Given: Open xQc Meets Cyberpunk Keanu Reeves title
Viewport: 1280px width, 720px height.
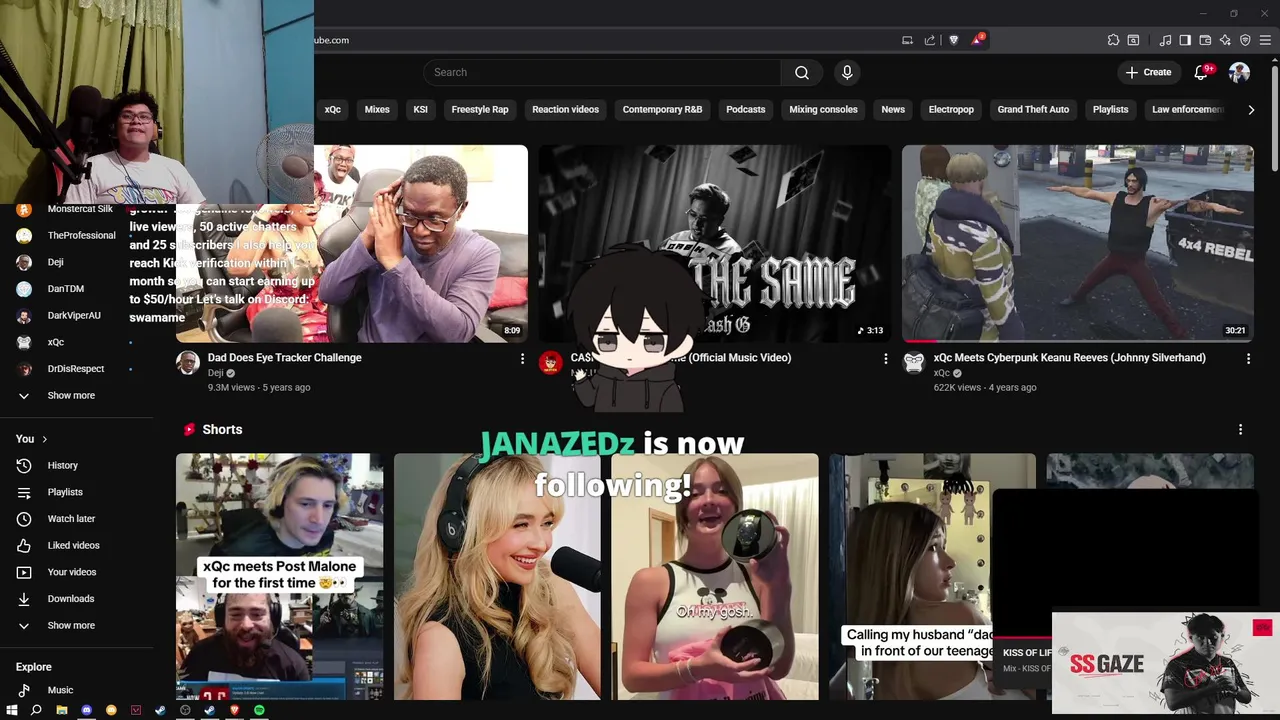Looking at the screenshot, I should (1069, 357).
